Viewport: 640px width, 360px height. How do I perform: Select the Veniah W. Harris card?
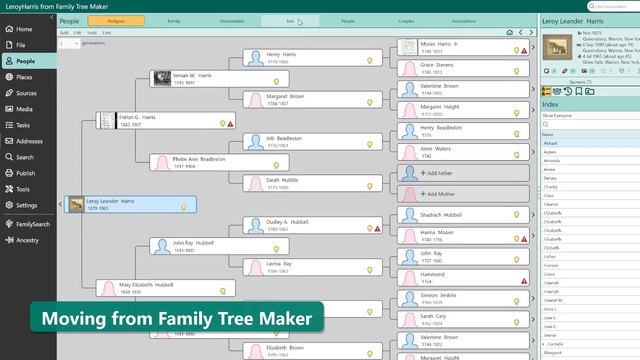click(220, 79)
